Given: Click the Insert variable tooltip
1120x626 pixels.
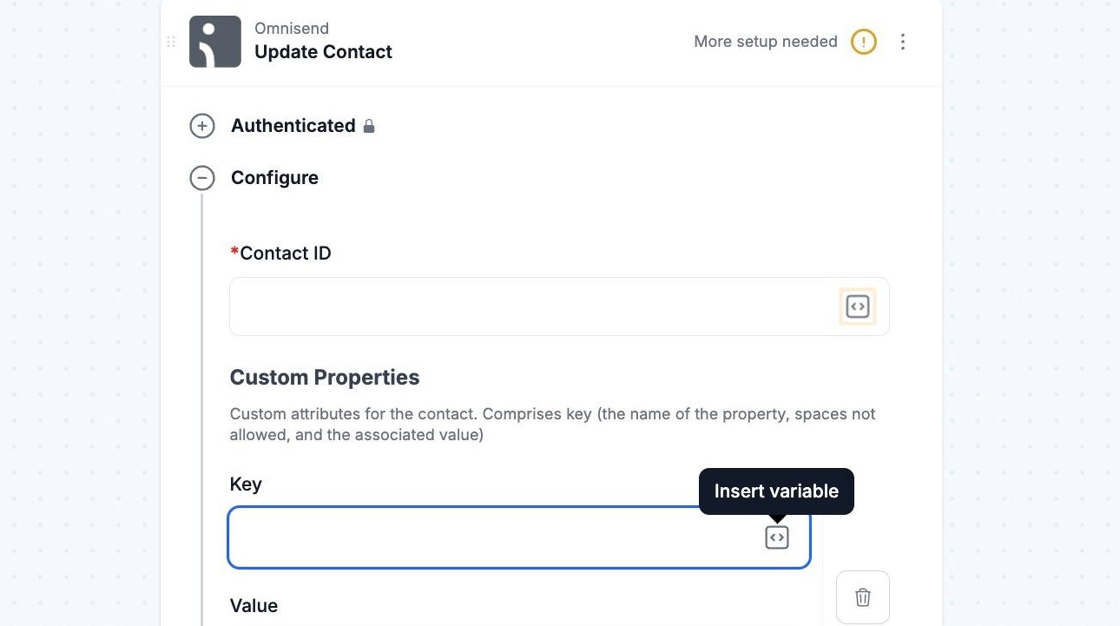Looking at the screenshot, I should tap(776, 491).
